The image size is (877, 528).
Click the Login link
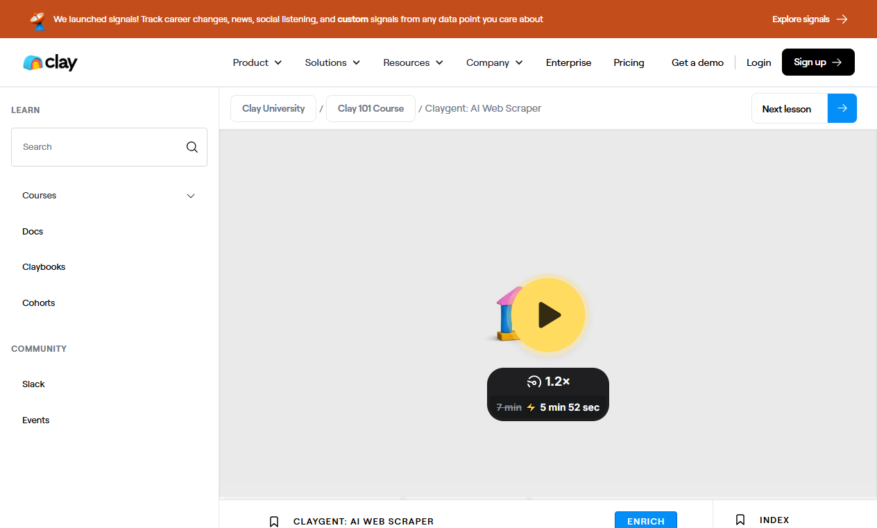pos(758,63)
